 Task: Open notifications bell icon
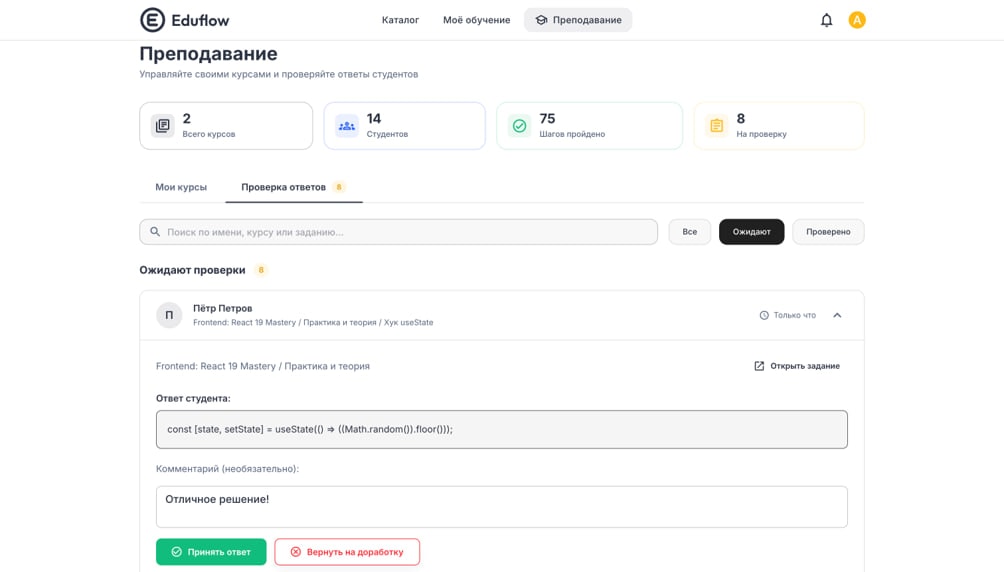point(827,20)
